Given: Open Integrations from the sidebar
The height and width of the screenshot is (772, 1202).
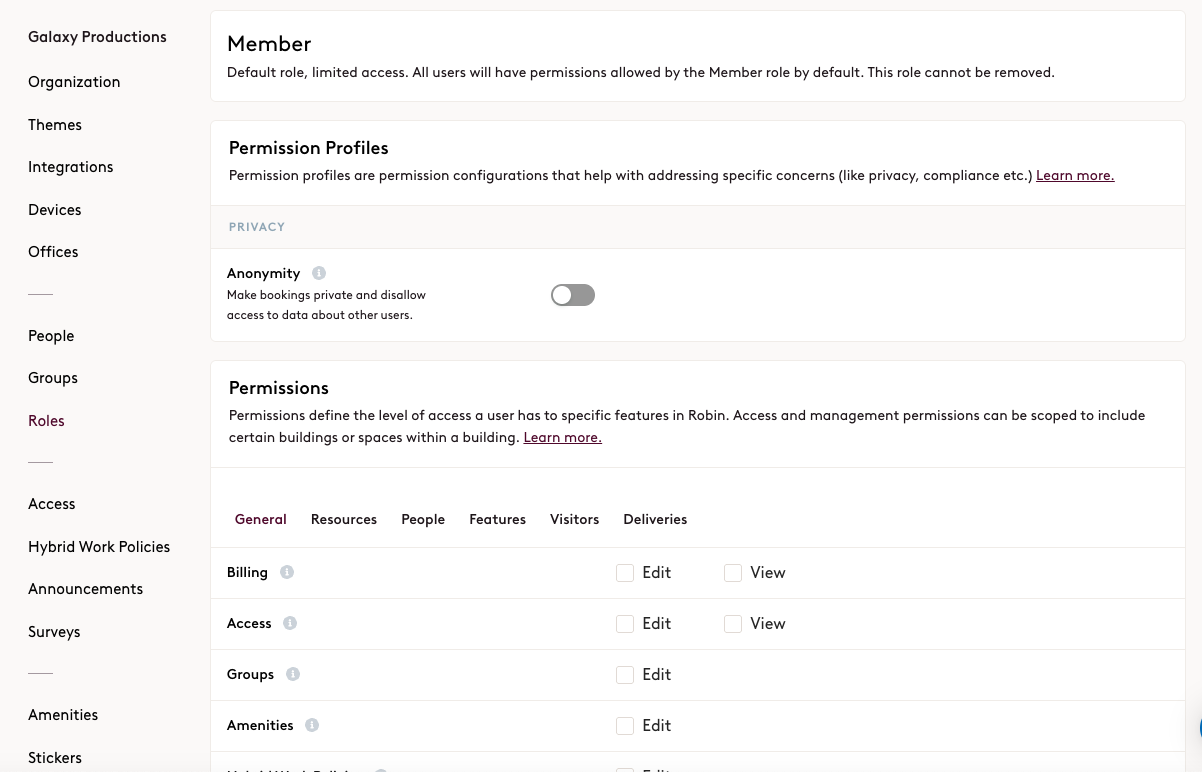Looking at the screenshot, I should [70, 167].
